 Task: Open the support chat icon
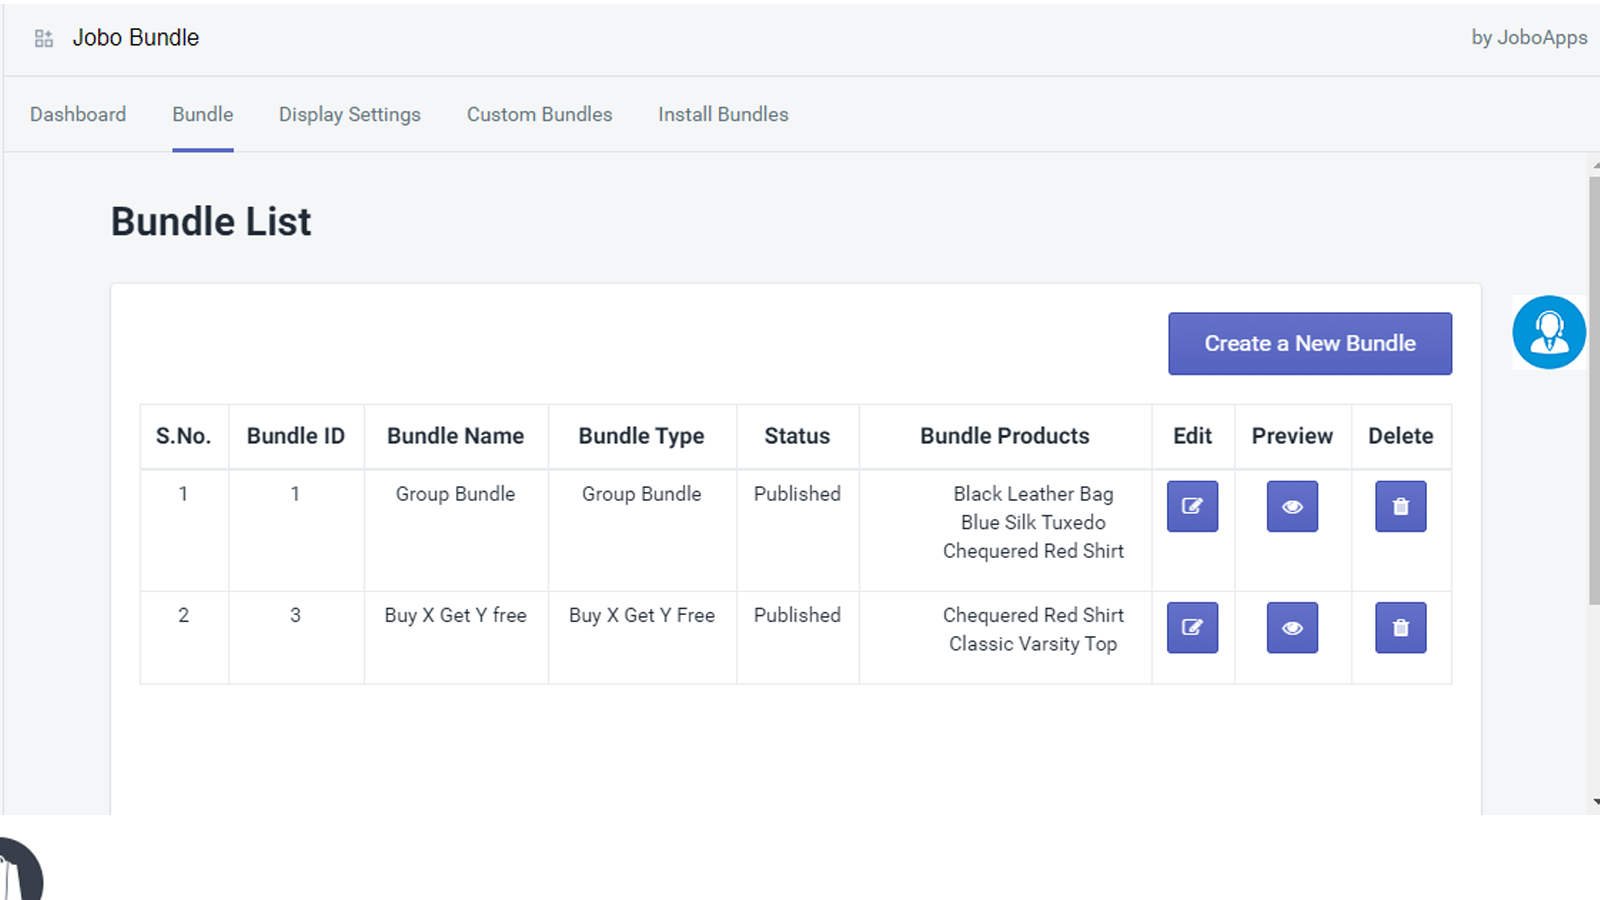point(1548,331)
